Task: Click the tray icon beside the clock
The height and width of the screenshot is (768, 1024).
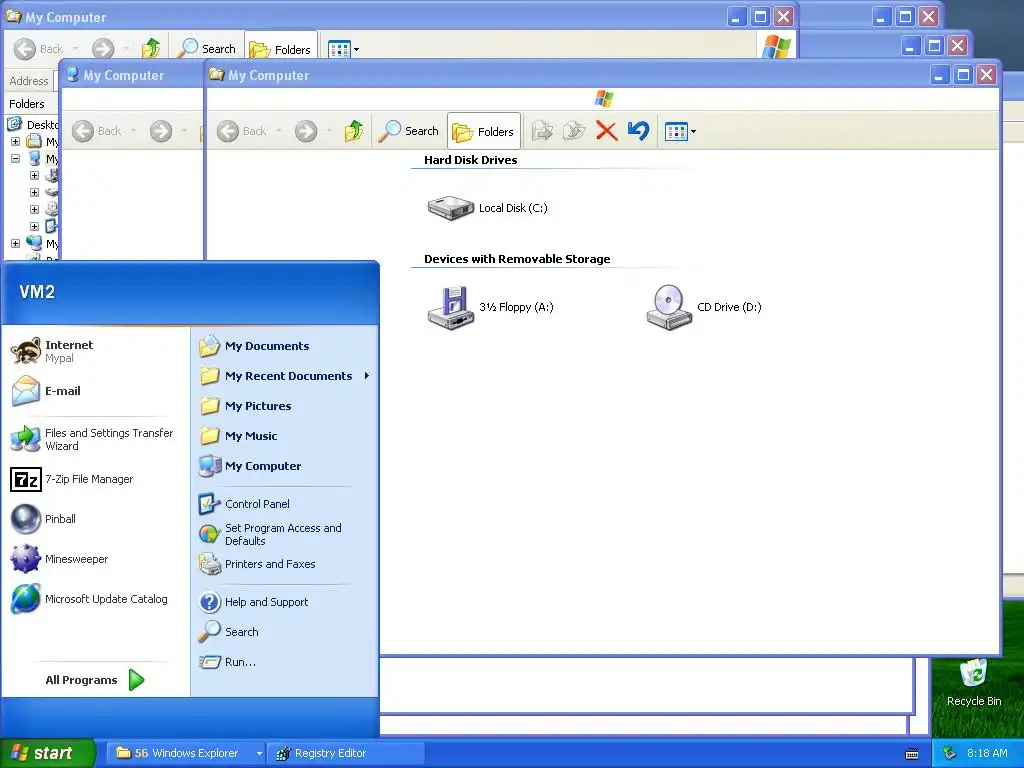Action: pyautogui.click(x=949, y=753)
